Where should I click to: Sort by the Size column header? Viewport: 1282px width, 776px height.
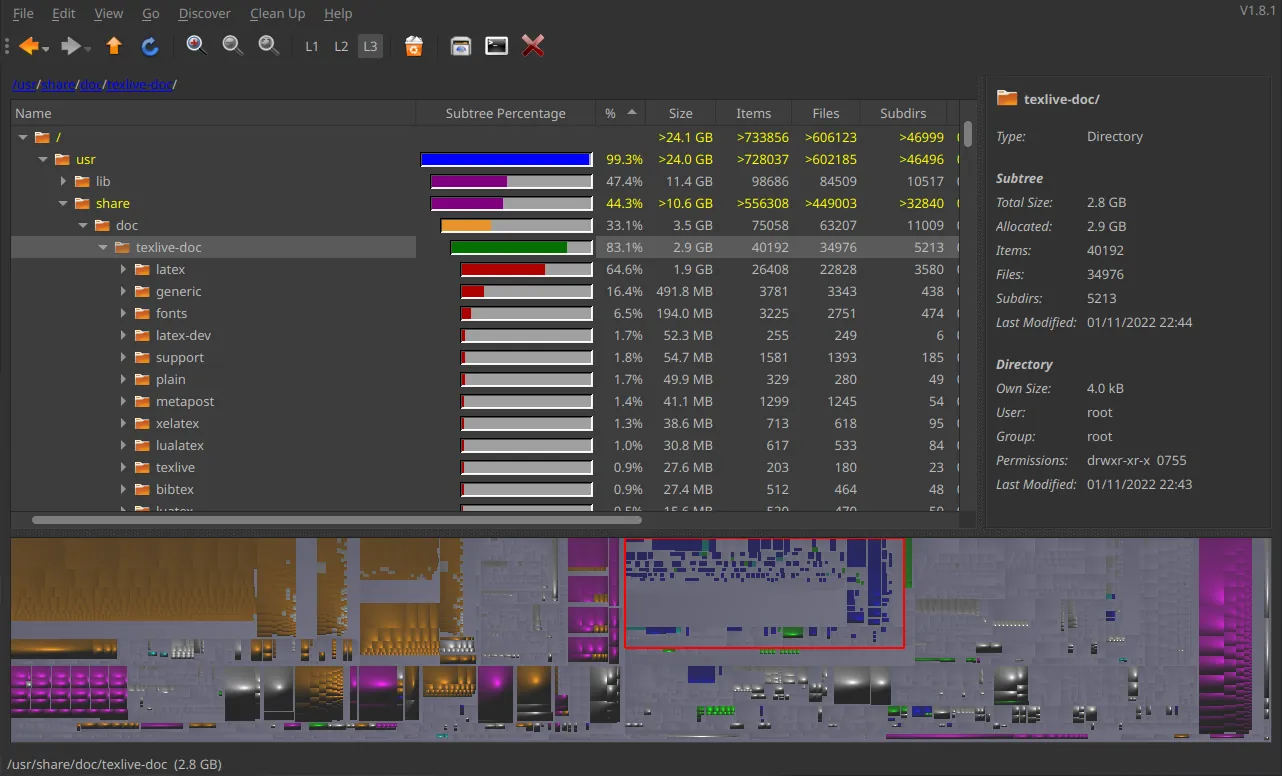click(680, 113)
